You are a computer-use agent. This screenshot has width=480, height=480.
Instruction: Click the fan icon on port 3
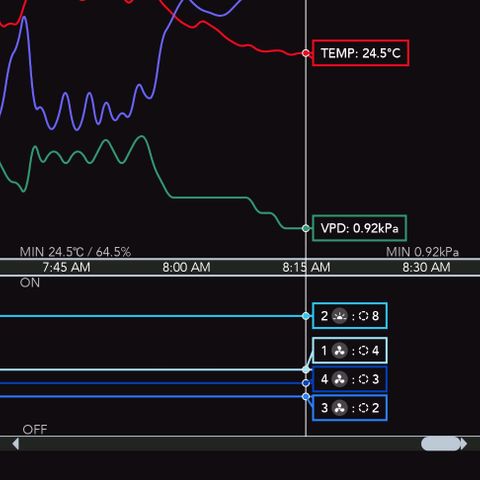340,408
